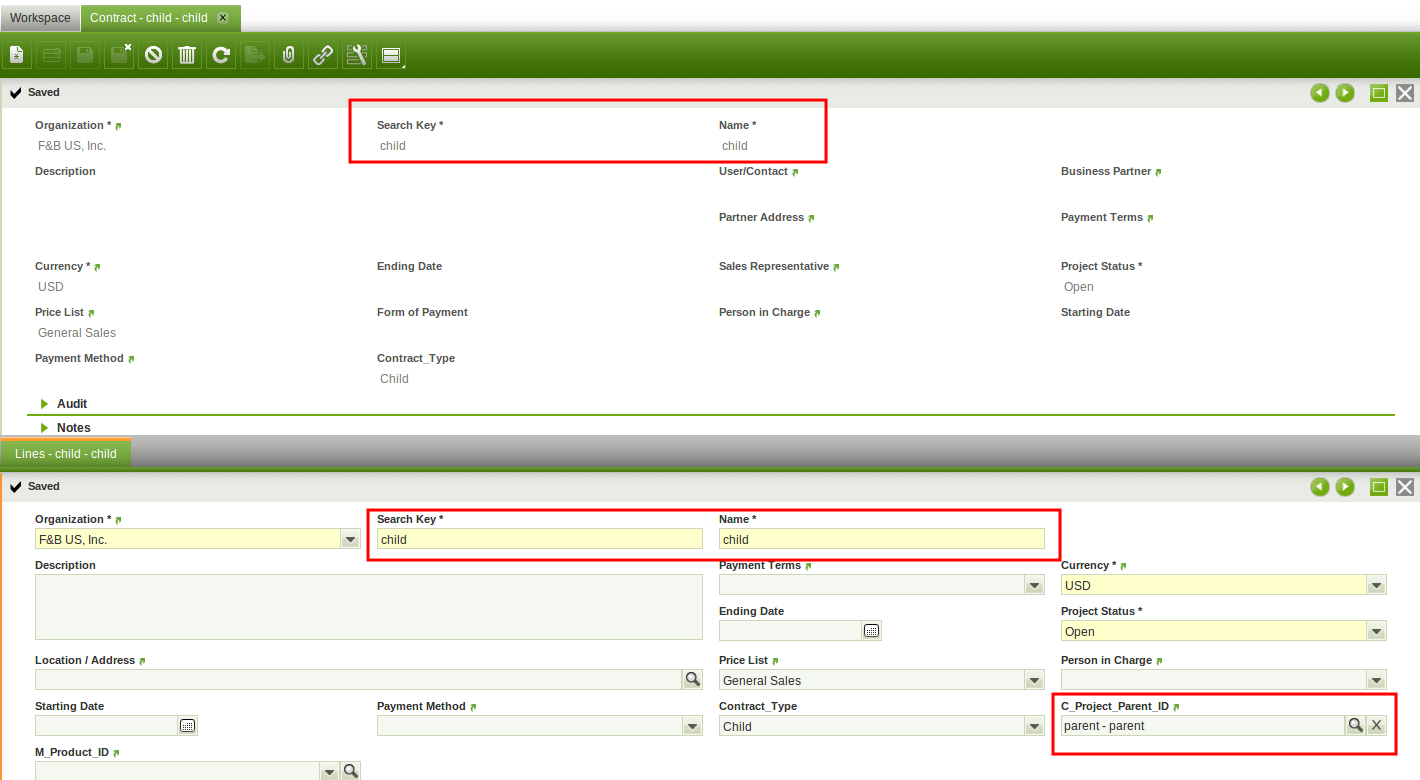The height and width of the screenshot is (780, 1420).
Task: Open the Price List dropdown in Lines
Action: (1034, 680)
